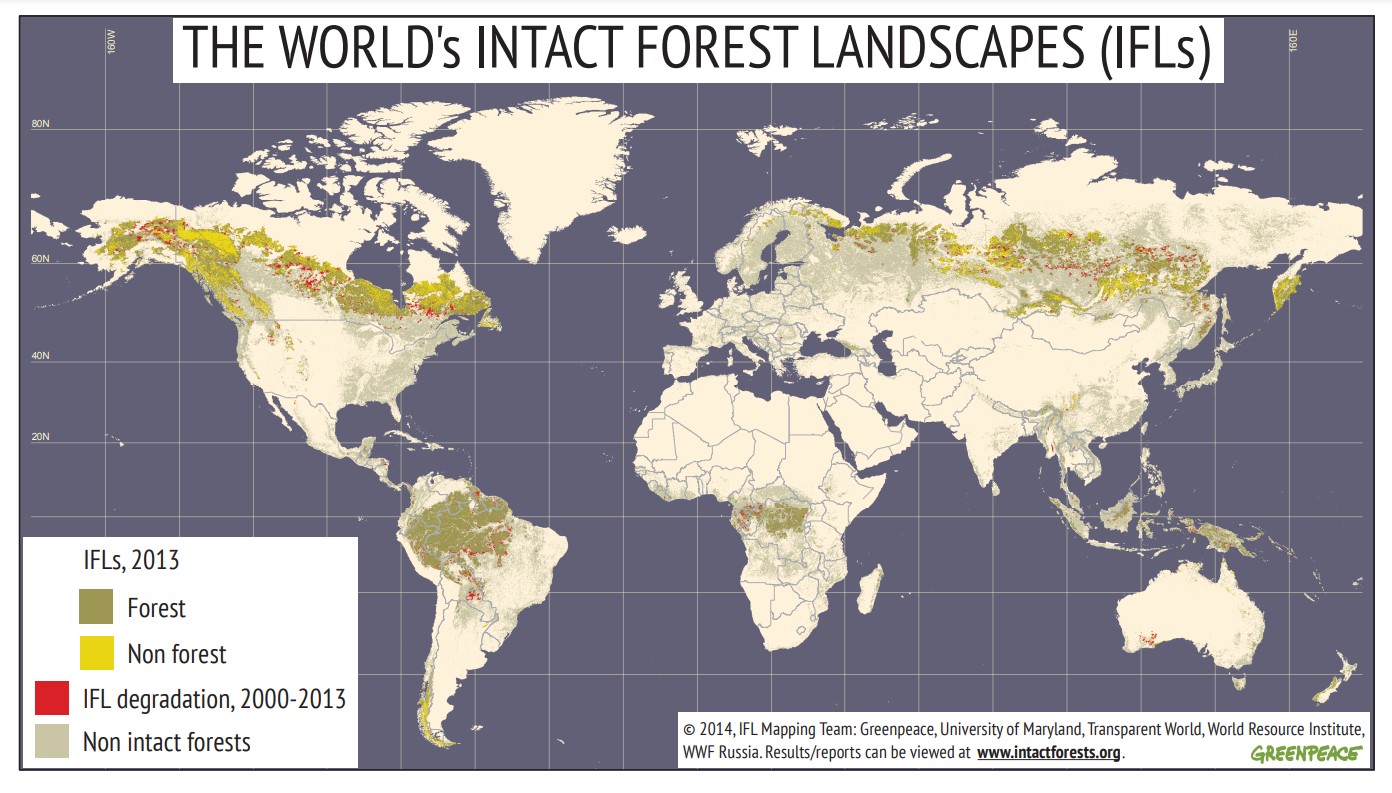Image resolution: width=1392 pixels, height=793 pixels.
Task: Click the 160E longitude label
Action: [x=1294, y=41]
